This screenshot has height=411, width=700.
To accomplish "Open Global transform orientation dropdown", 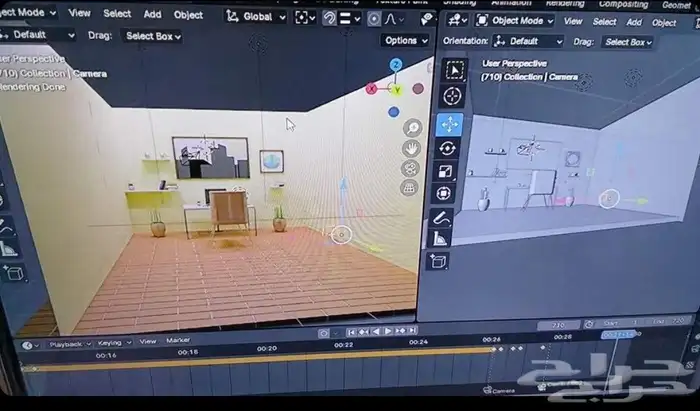I will (x=256, y=17).
